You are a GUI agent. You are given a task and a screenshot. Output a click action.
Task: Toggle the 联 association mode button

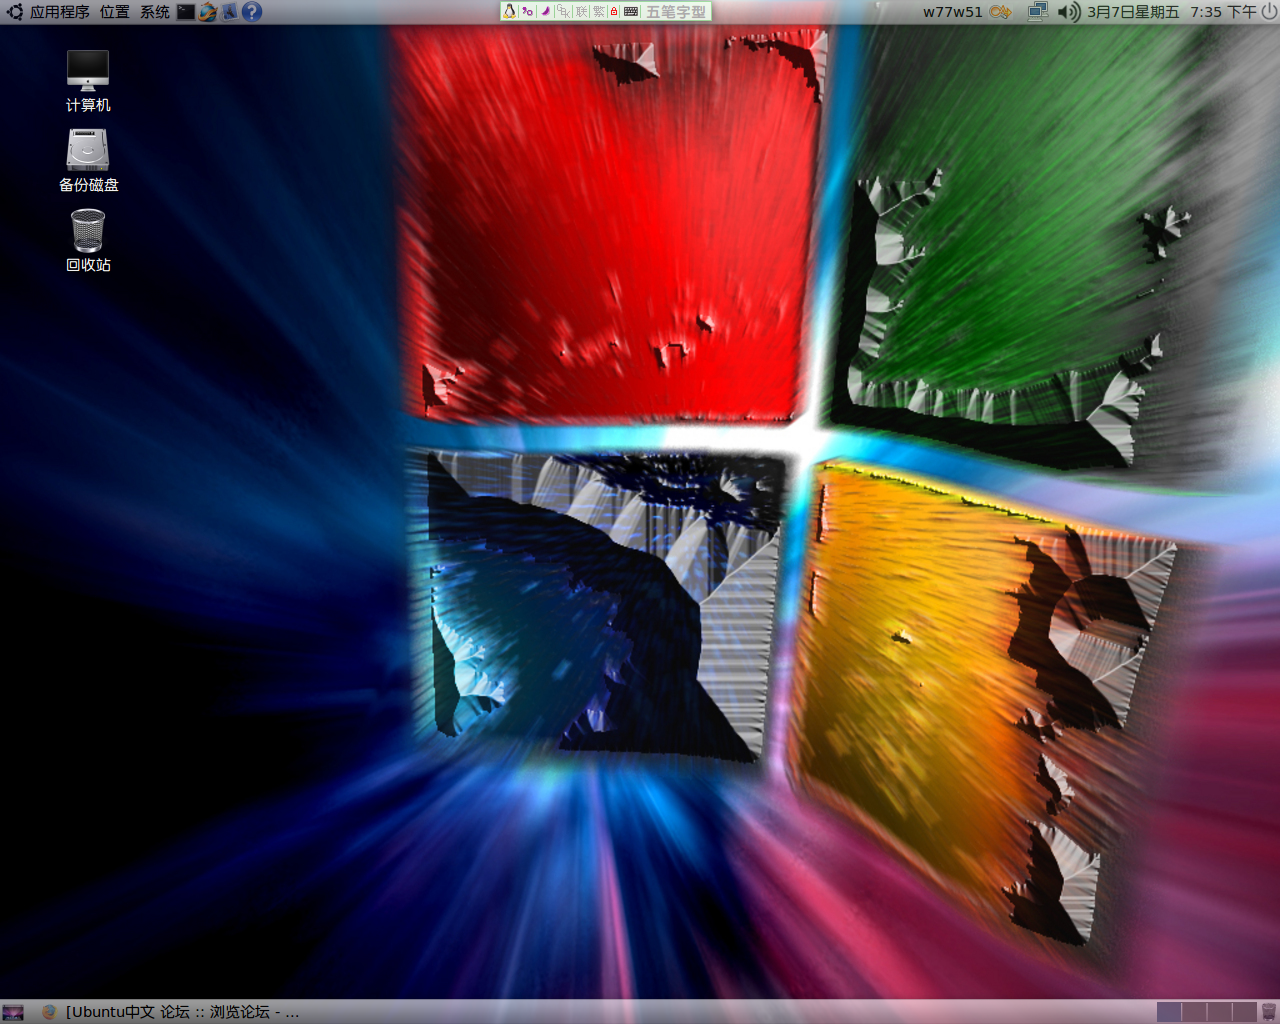click(x=582, y=12)
